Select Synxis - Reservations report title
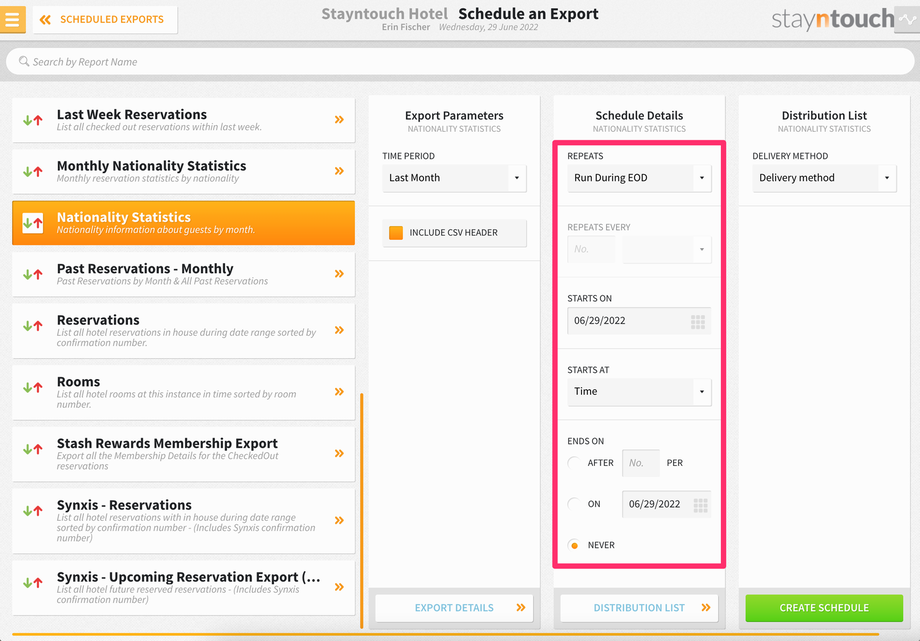This screenshot has width=920, height=641. pyautogui.click(x=124, y=505)
